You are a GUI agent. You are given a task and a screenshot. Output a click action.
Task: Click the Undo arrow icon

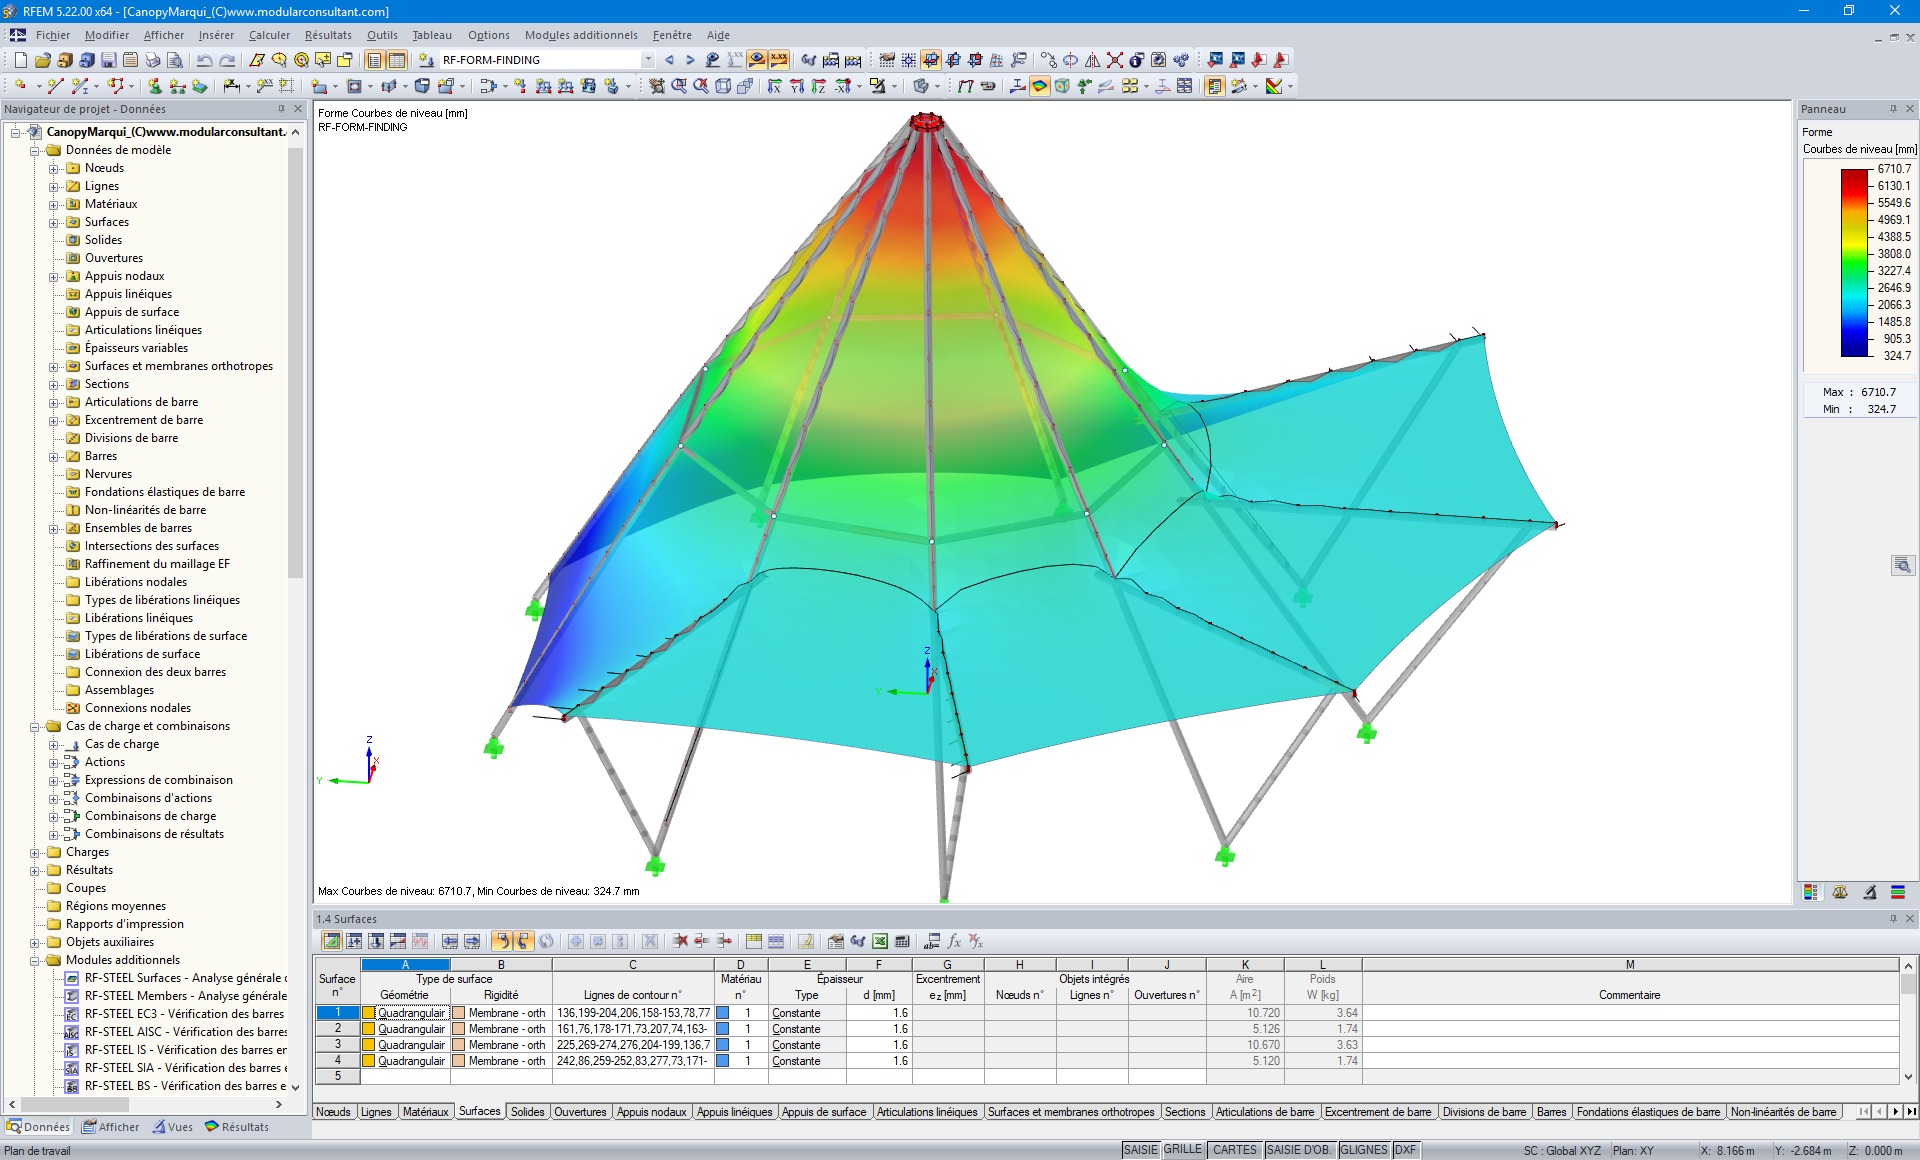pos(204,60)
